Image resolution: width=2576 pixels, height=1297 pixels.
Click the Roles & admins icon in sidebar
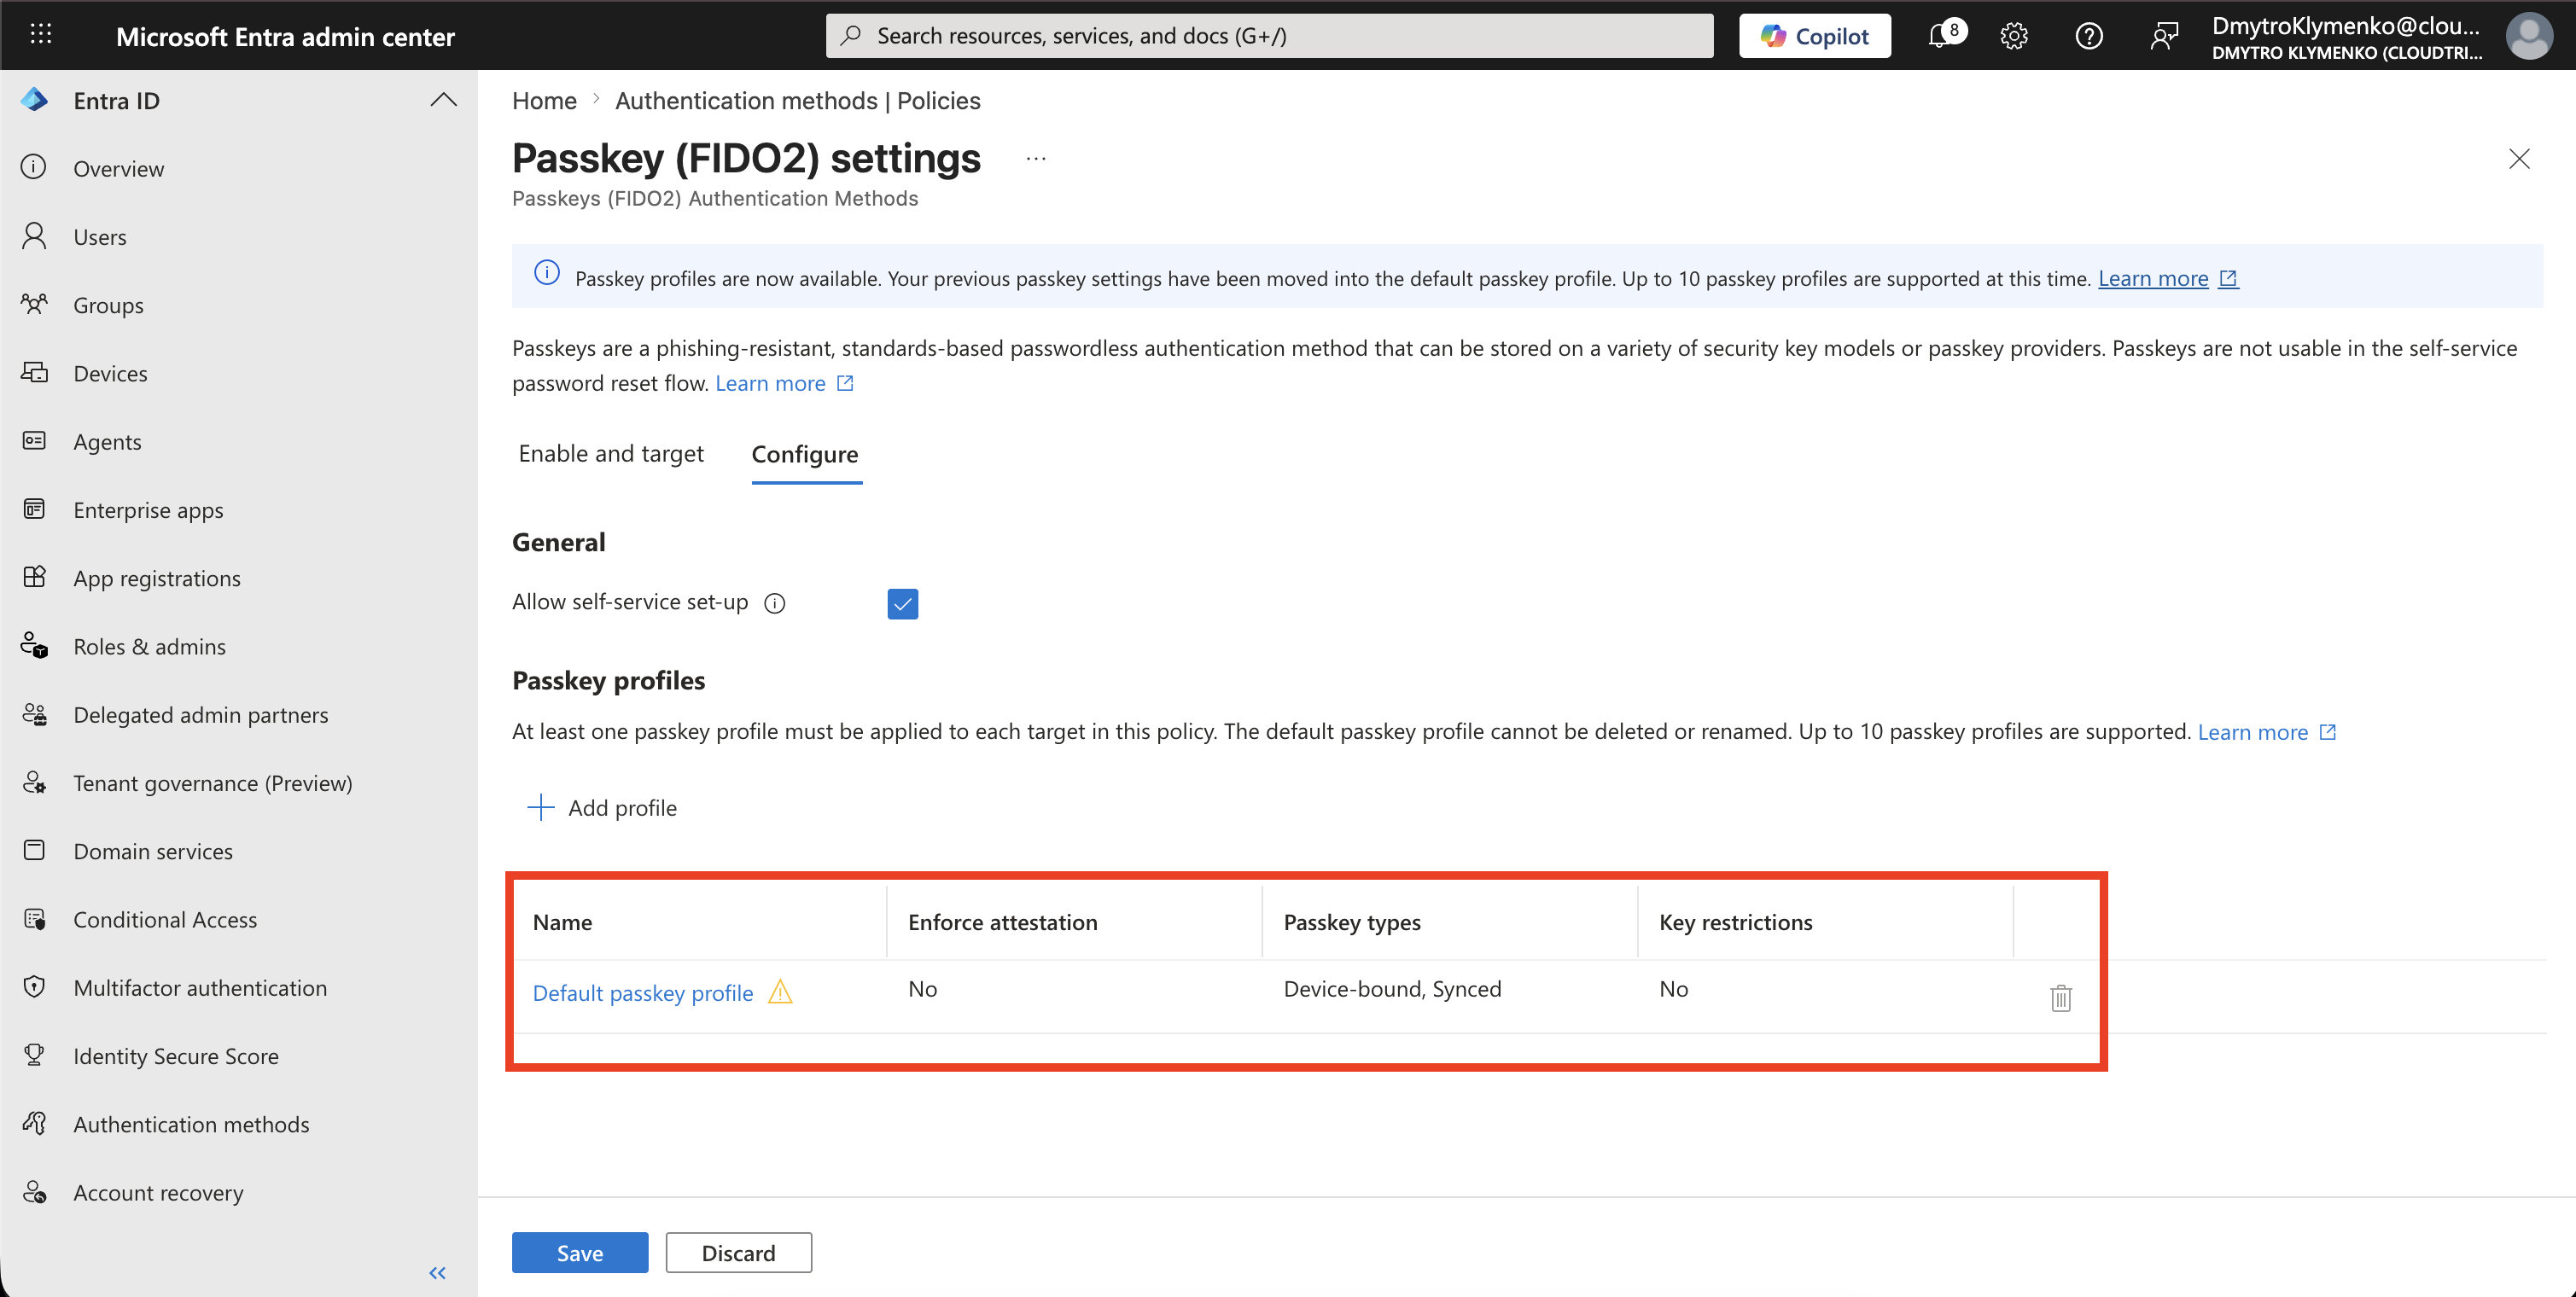coord(34,646)
